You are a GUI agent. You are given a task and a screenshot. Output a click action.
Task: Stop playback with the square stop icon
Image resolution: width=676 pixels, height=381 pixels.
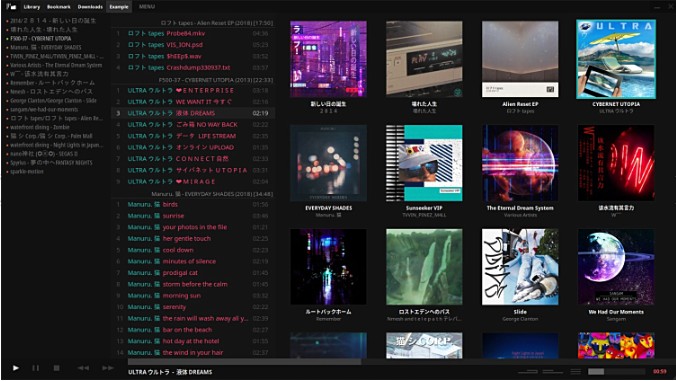56,368
